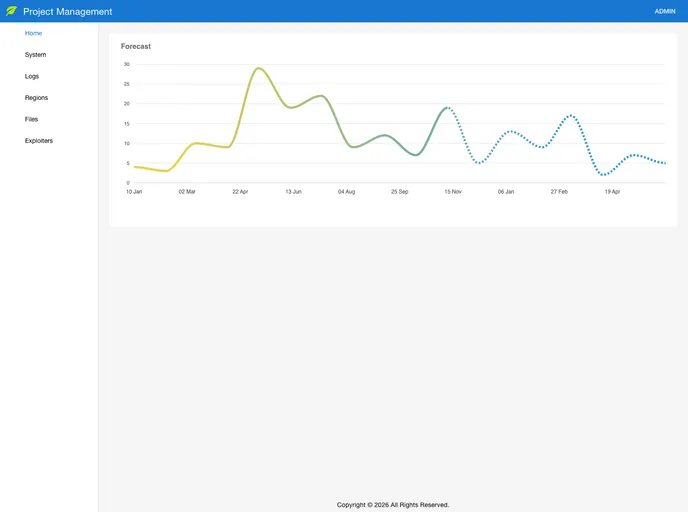Select Exploiters in the sidebar

[x=39, y=140]
